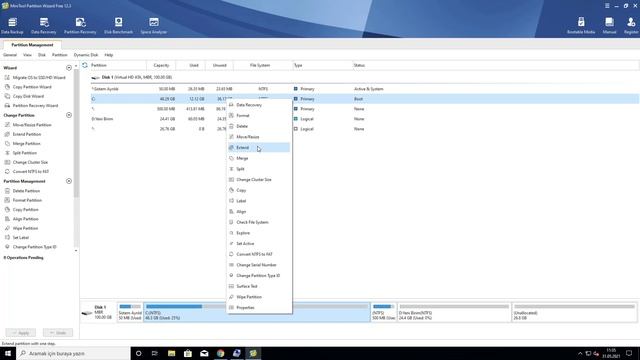Viewport: 640px width, 360px height.
Task: Create Bootable Media
Action: (x=581, y=26)
